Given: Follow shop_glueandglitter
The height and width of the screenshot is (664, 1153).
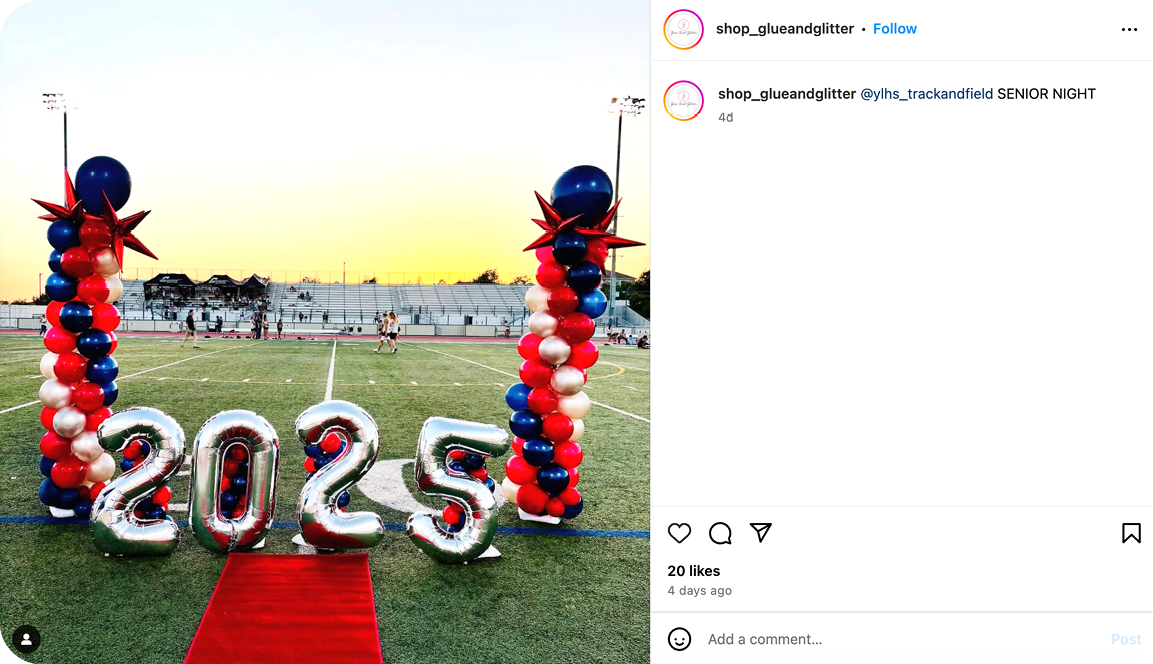Looking at the screenshot, I should (x=894, y=29).
